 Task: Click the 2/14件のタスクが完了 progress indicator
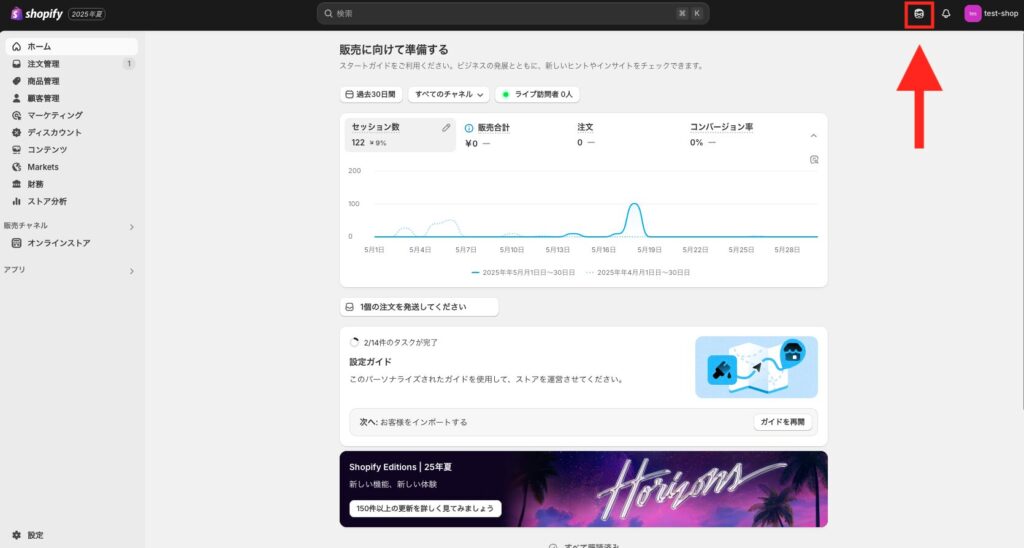394,342
